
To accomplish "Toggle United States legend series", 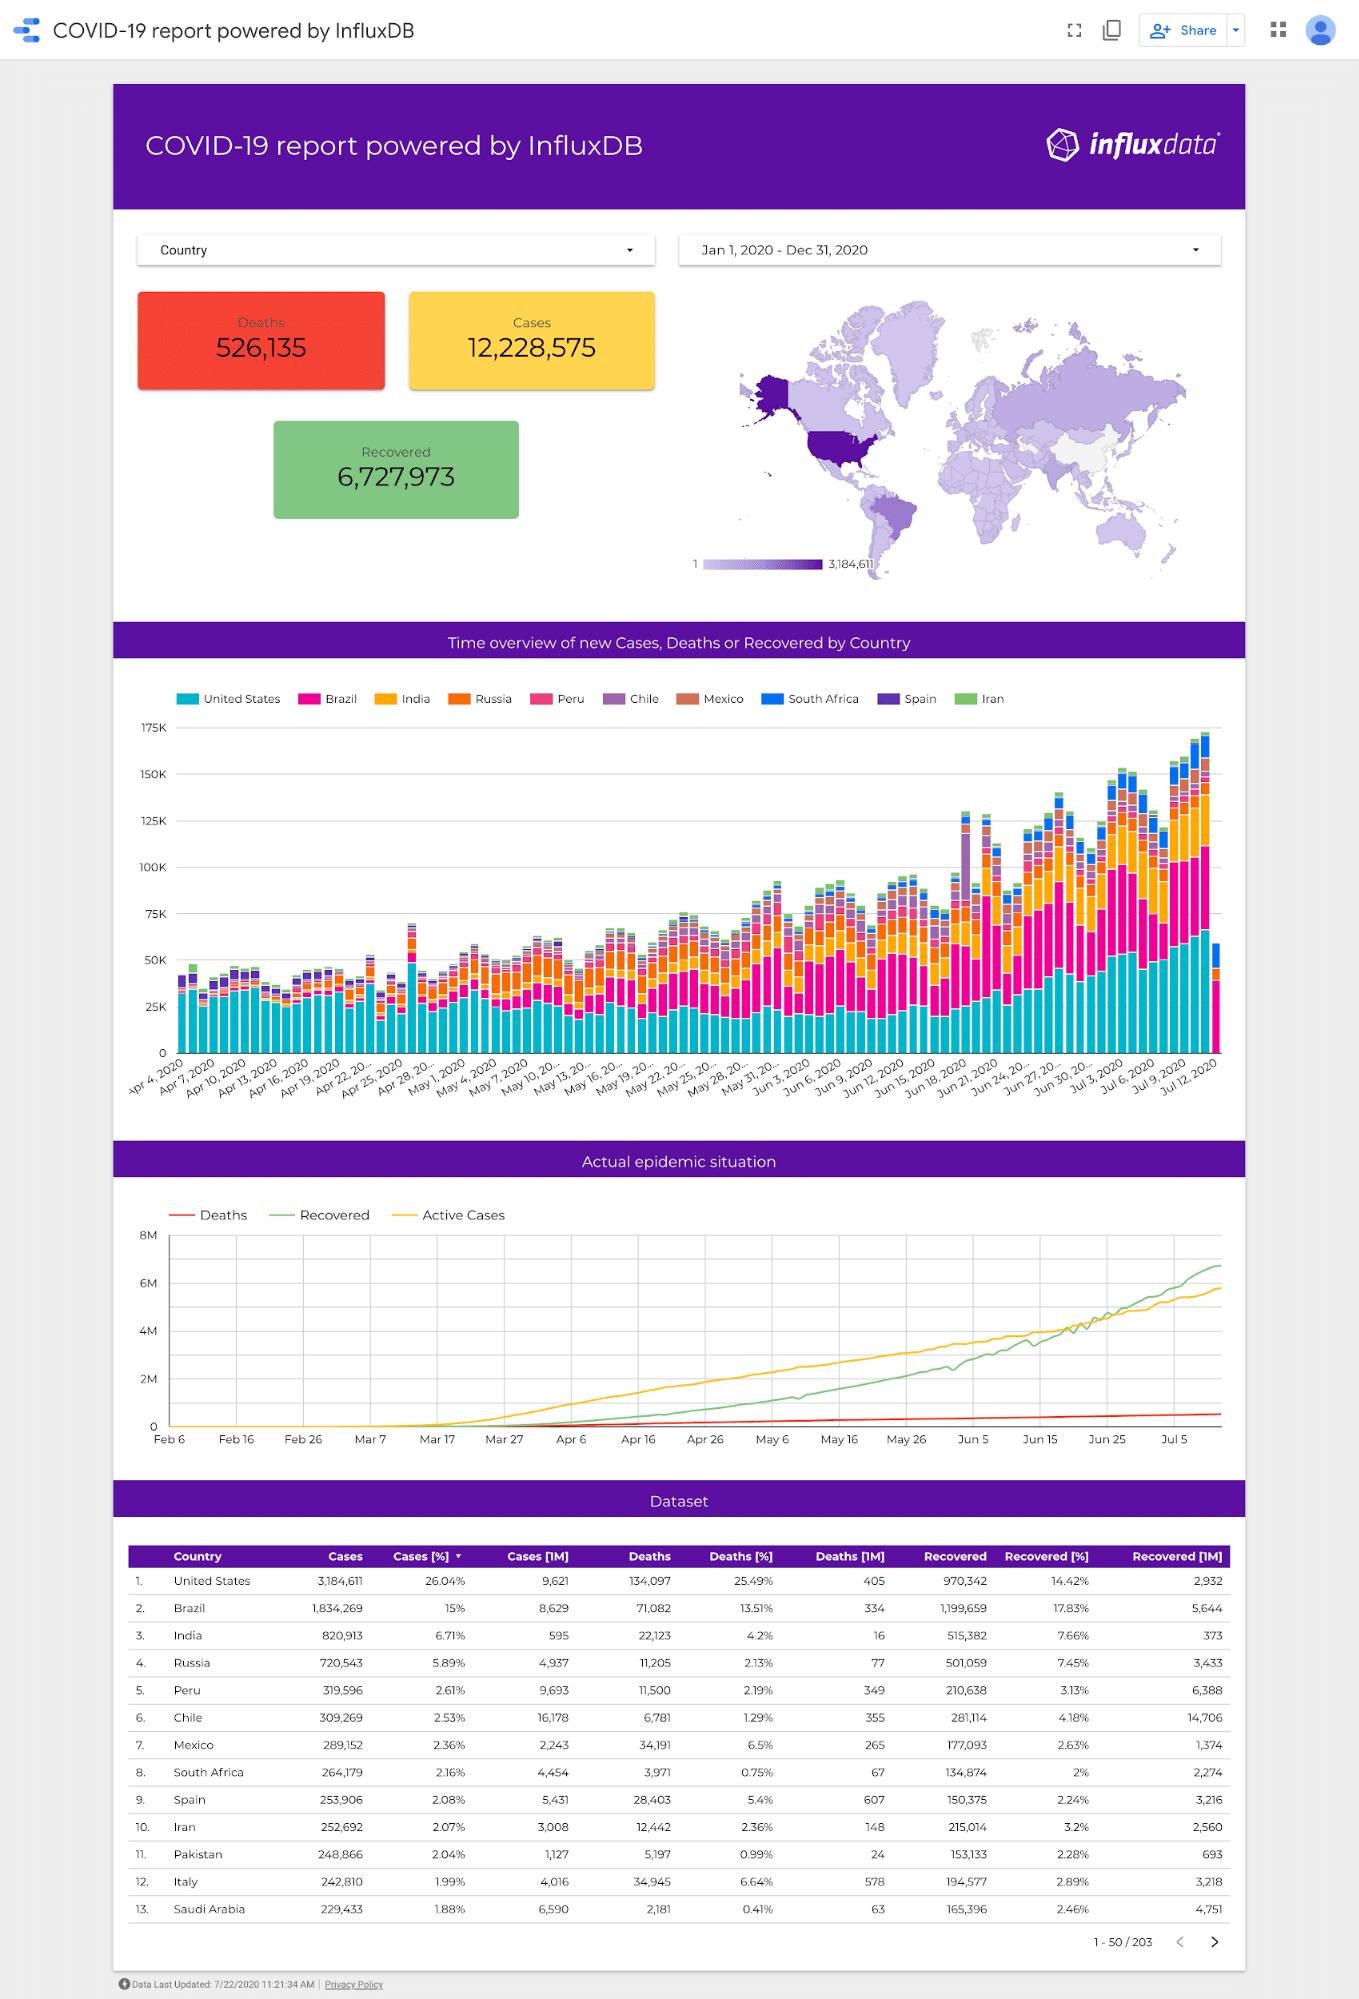I will tap(228, 699).
